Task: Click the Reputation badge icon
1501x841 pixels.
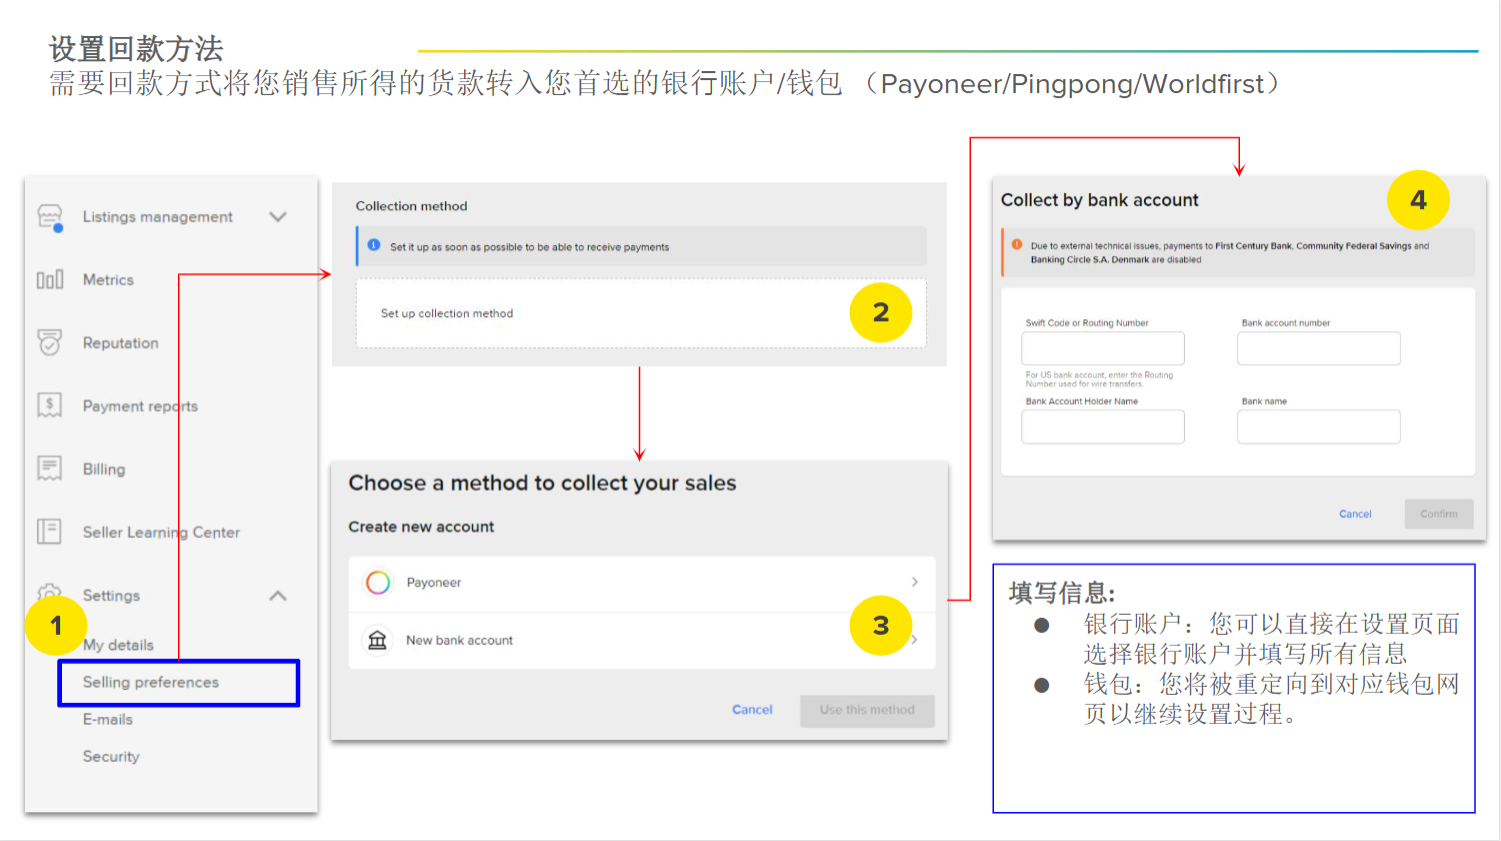Action: click(50, 343)
